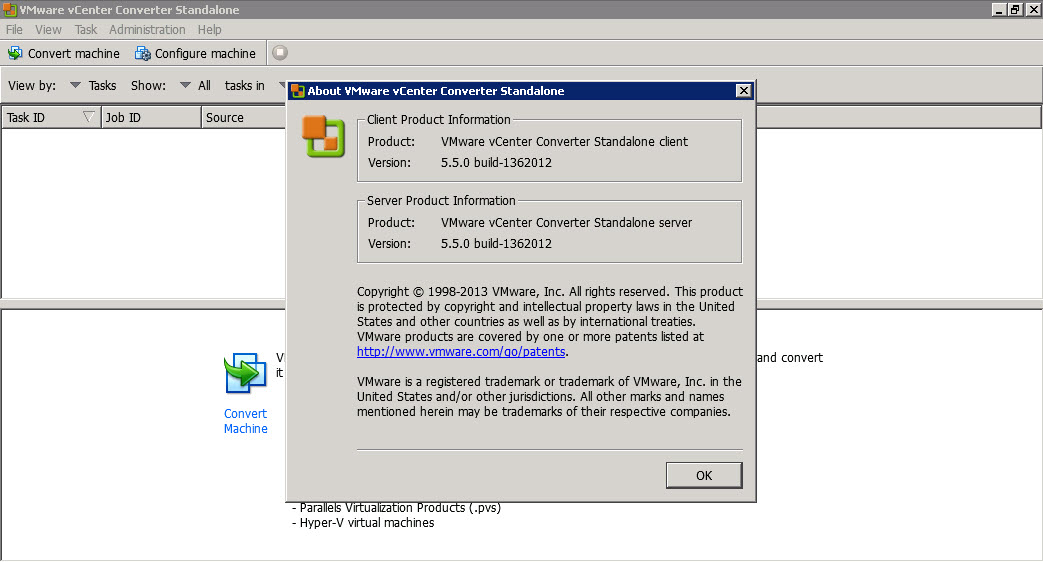This screenshot has height=562, width=1043.
Task: Open the View by Tasks dropdown arrow
Action: [75, 85]
